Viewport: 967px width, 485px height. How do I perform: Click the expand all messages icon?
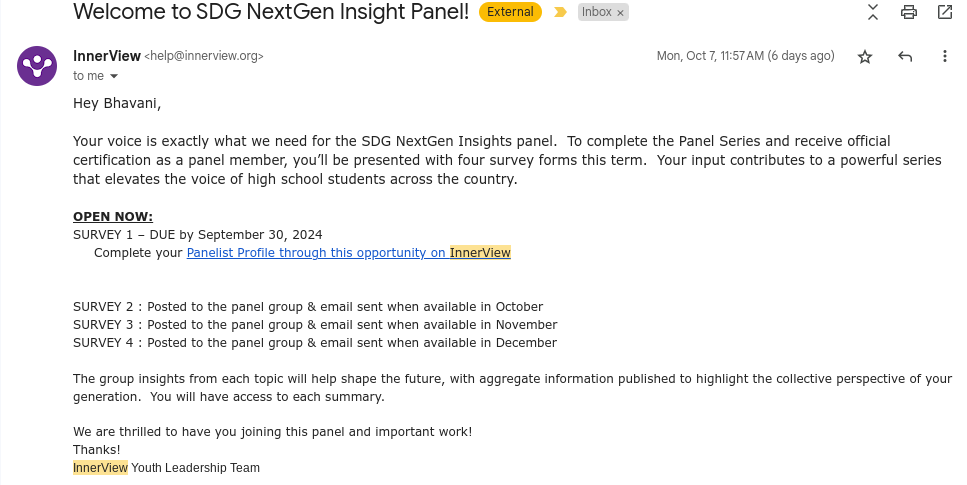coord(873,12)
